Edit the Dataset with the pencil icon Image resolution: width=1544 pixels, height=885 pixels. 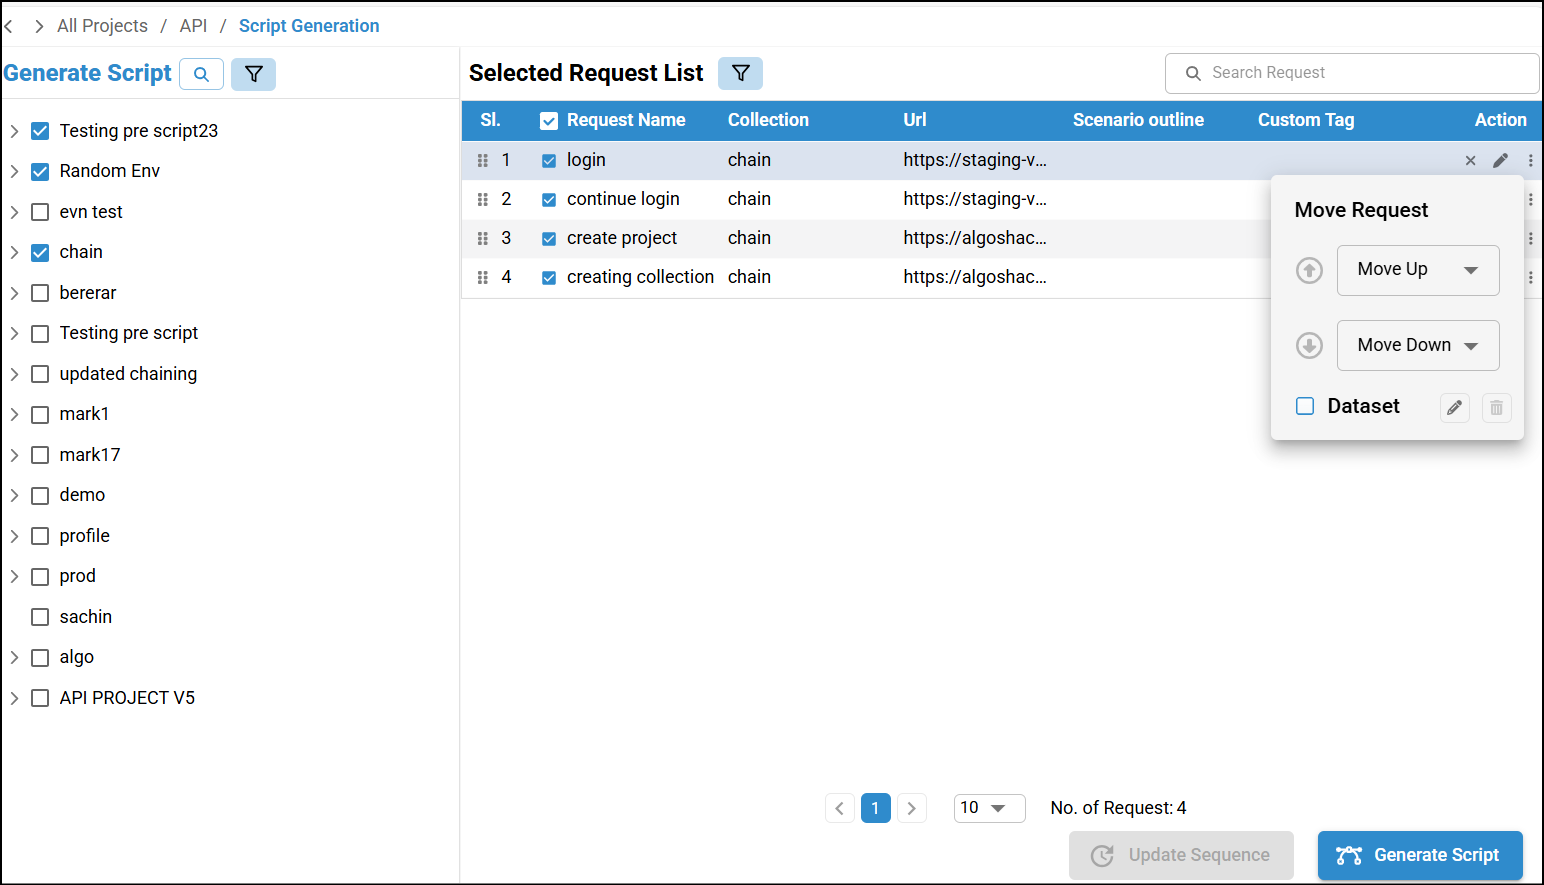pyautogui.click(x=1455, y=407)
